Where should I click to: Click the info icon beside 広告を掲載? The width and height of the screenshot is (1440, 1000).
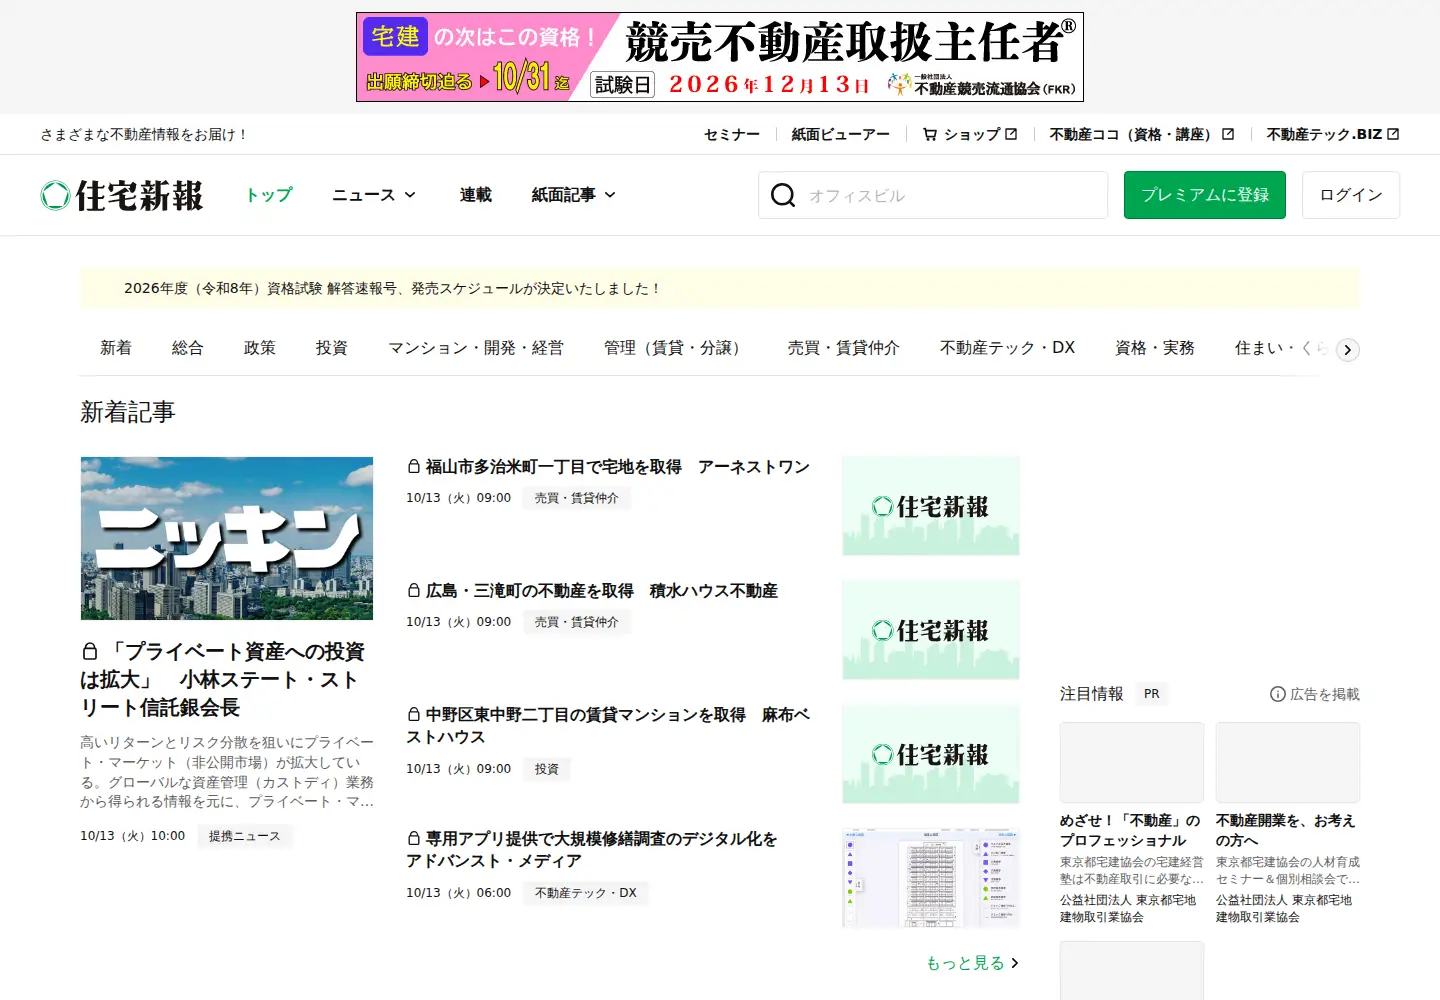(x=1277, y=694)
